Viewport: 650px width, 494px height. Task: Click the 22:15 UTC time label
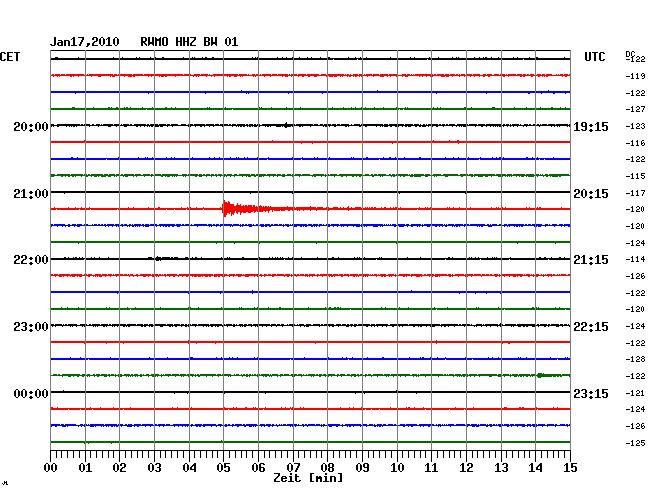coord(591,327)
